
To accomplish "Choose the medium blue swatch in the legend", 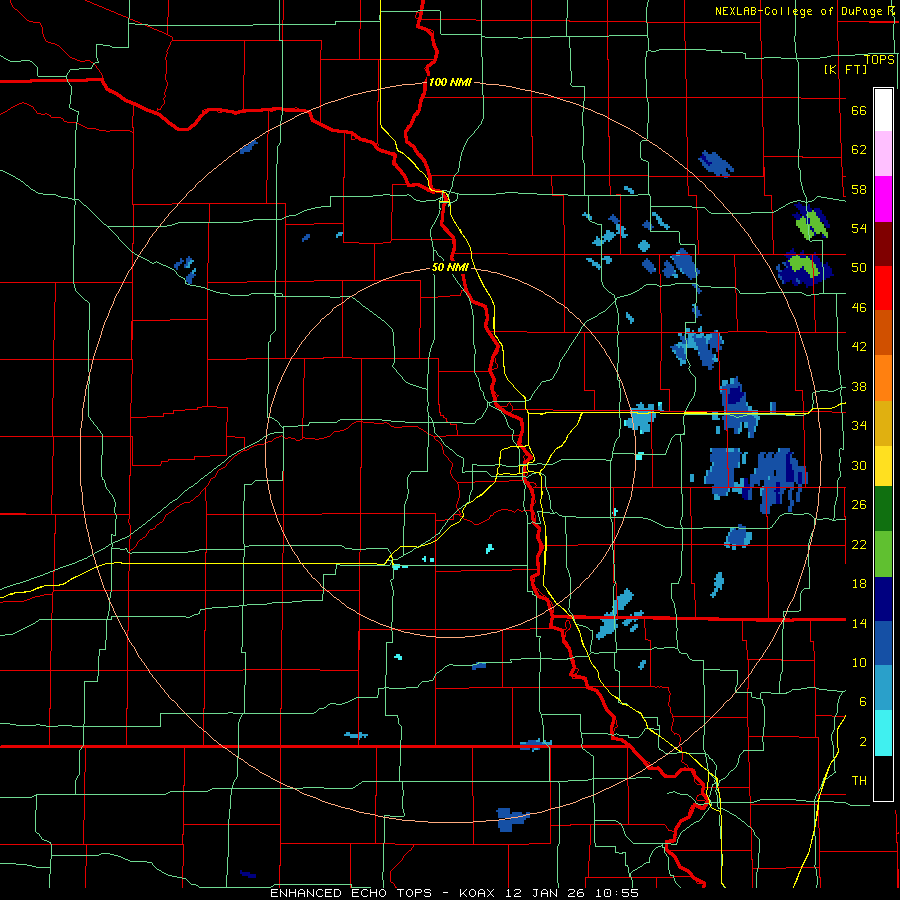I will tap(883, 643).
